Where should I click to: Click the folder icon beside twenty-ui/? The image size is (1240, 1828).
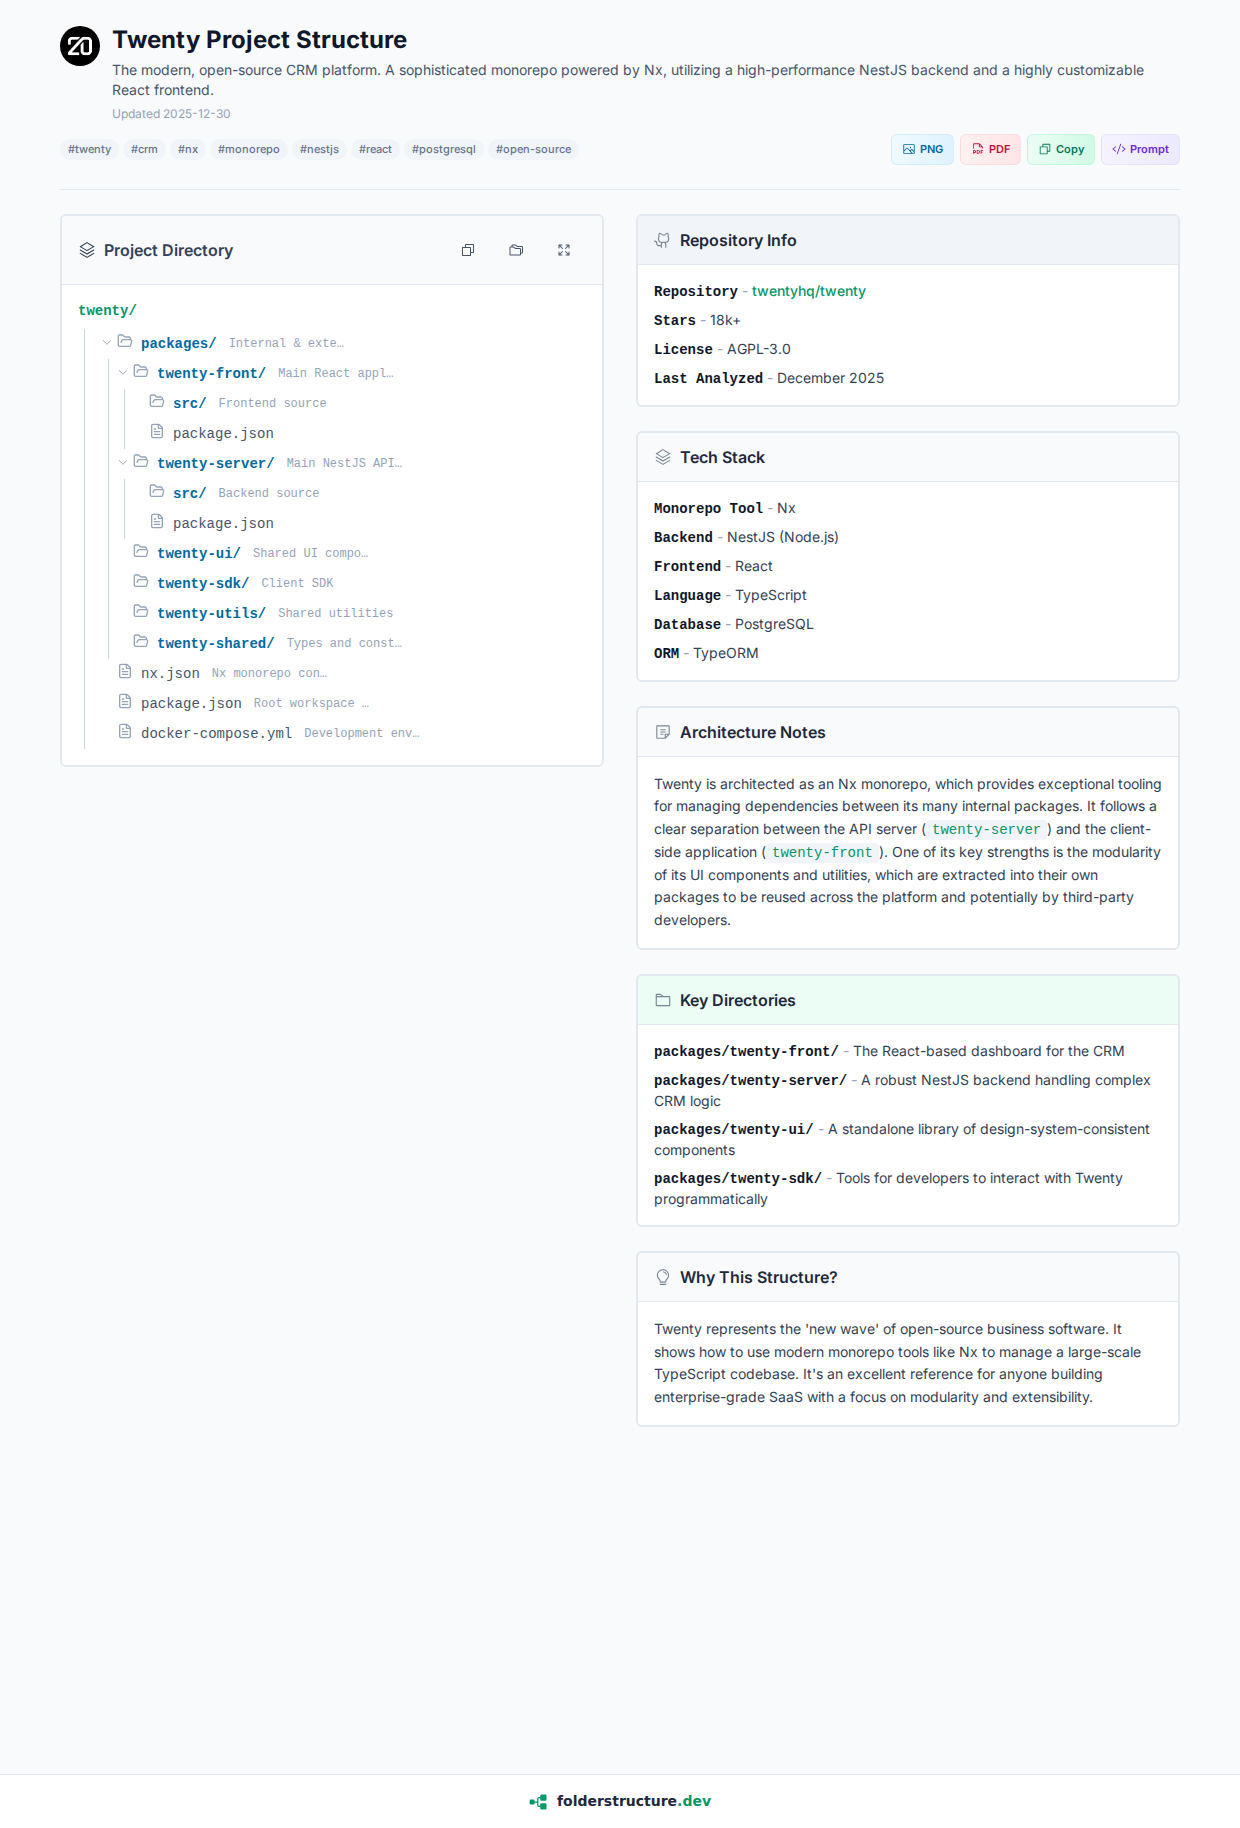141,552
